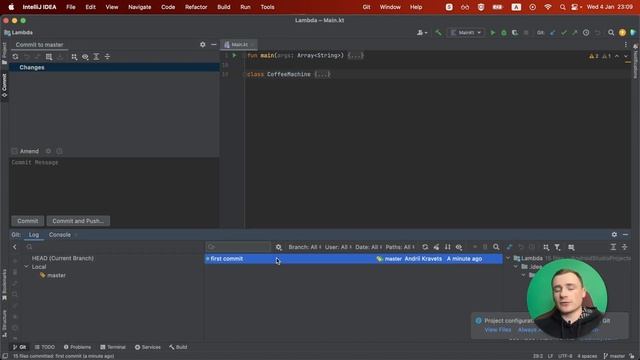Collapse the Lambda node in commit details
The image size is (640, 360).
click(x=508, y=258)
